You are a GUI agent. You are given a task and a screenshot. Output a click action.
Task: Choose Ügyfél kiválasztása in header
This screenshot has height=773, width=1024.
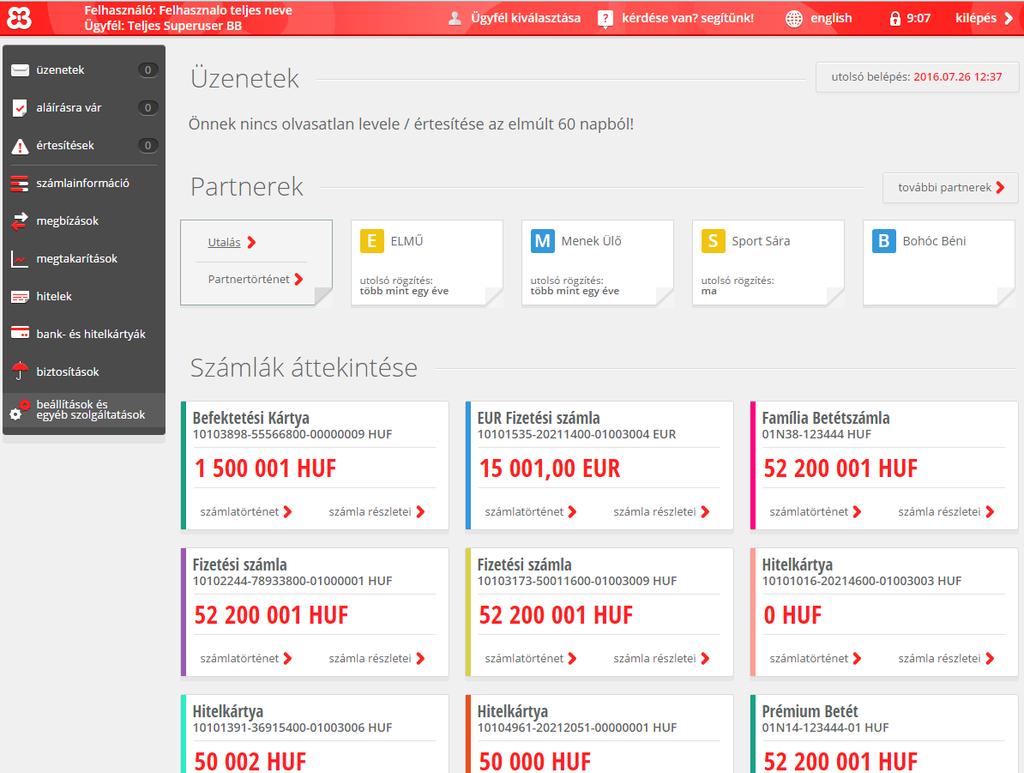pos(526,18)
